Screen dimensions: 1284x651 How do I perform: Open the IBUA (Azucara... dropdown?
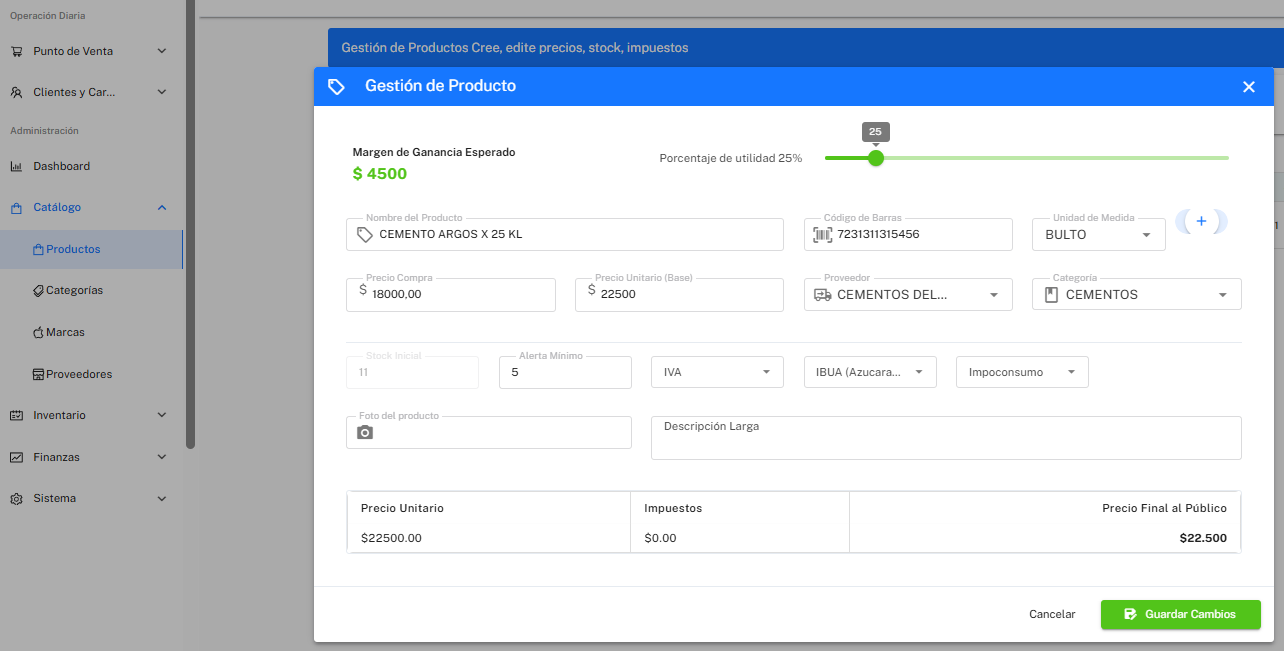(x=869, y=372)
